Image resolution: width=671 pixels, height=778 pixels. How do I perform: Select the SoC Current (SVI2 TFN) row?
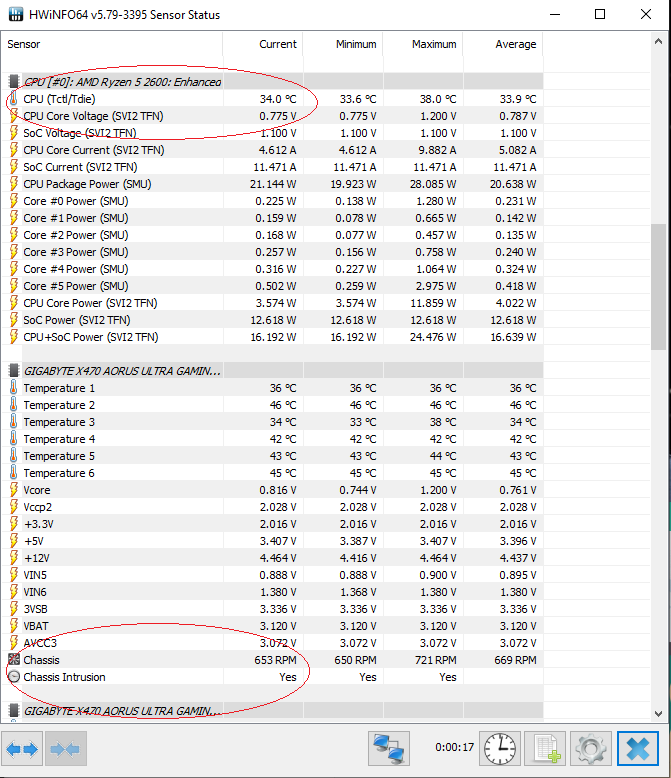[x=272, y=167]
